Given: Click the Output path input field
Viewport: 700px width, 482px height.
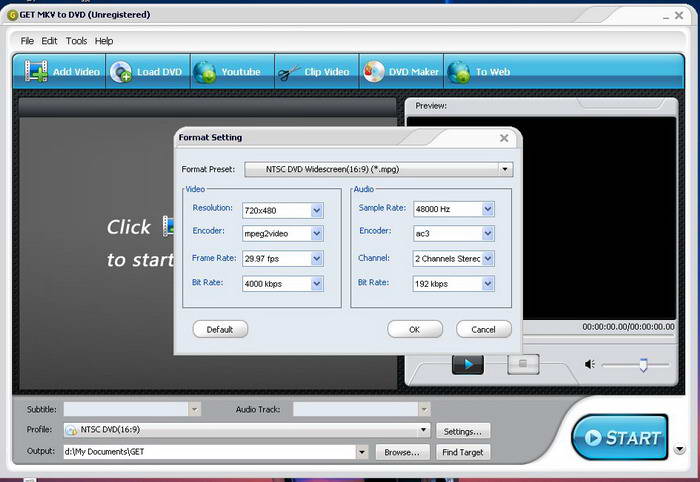Looking at the screenshot, I should [208, 453].
